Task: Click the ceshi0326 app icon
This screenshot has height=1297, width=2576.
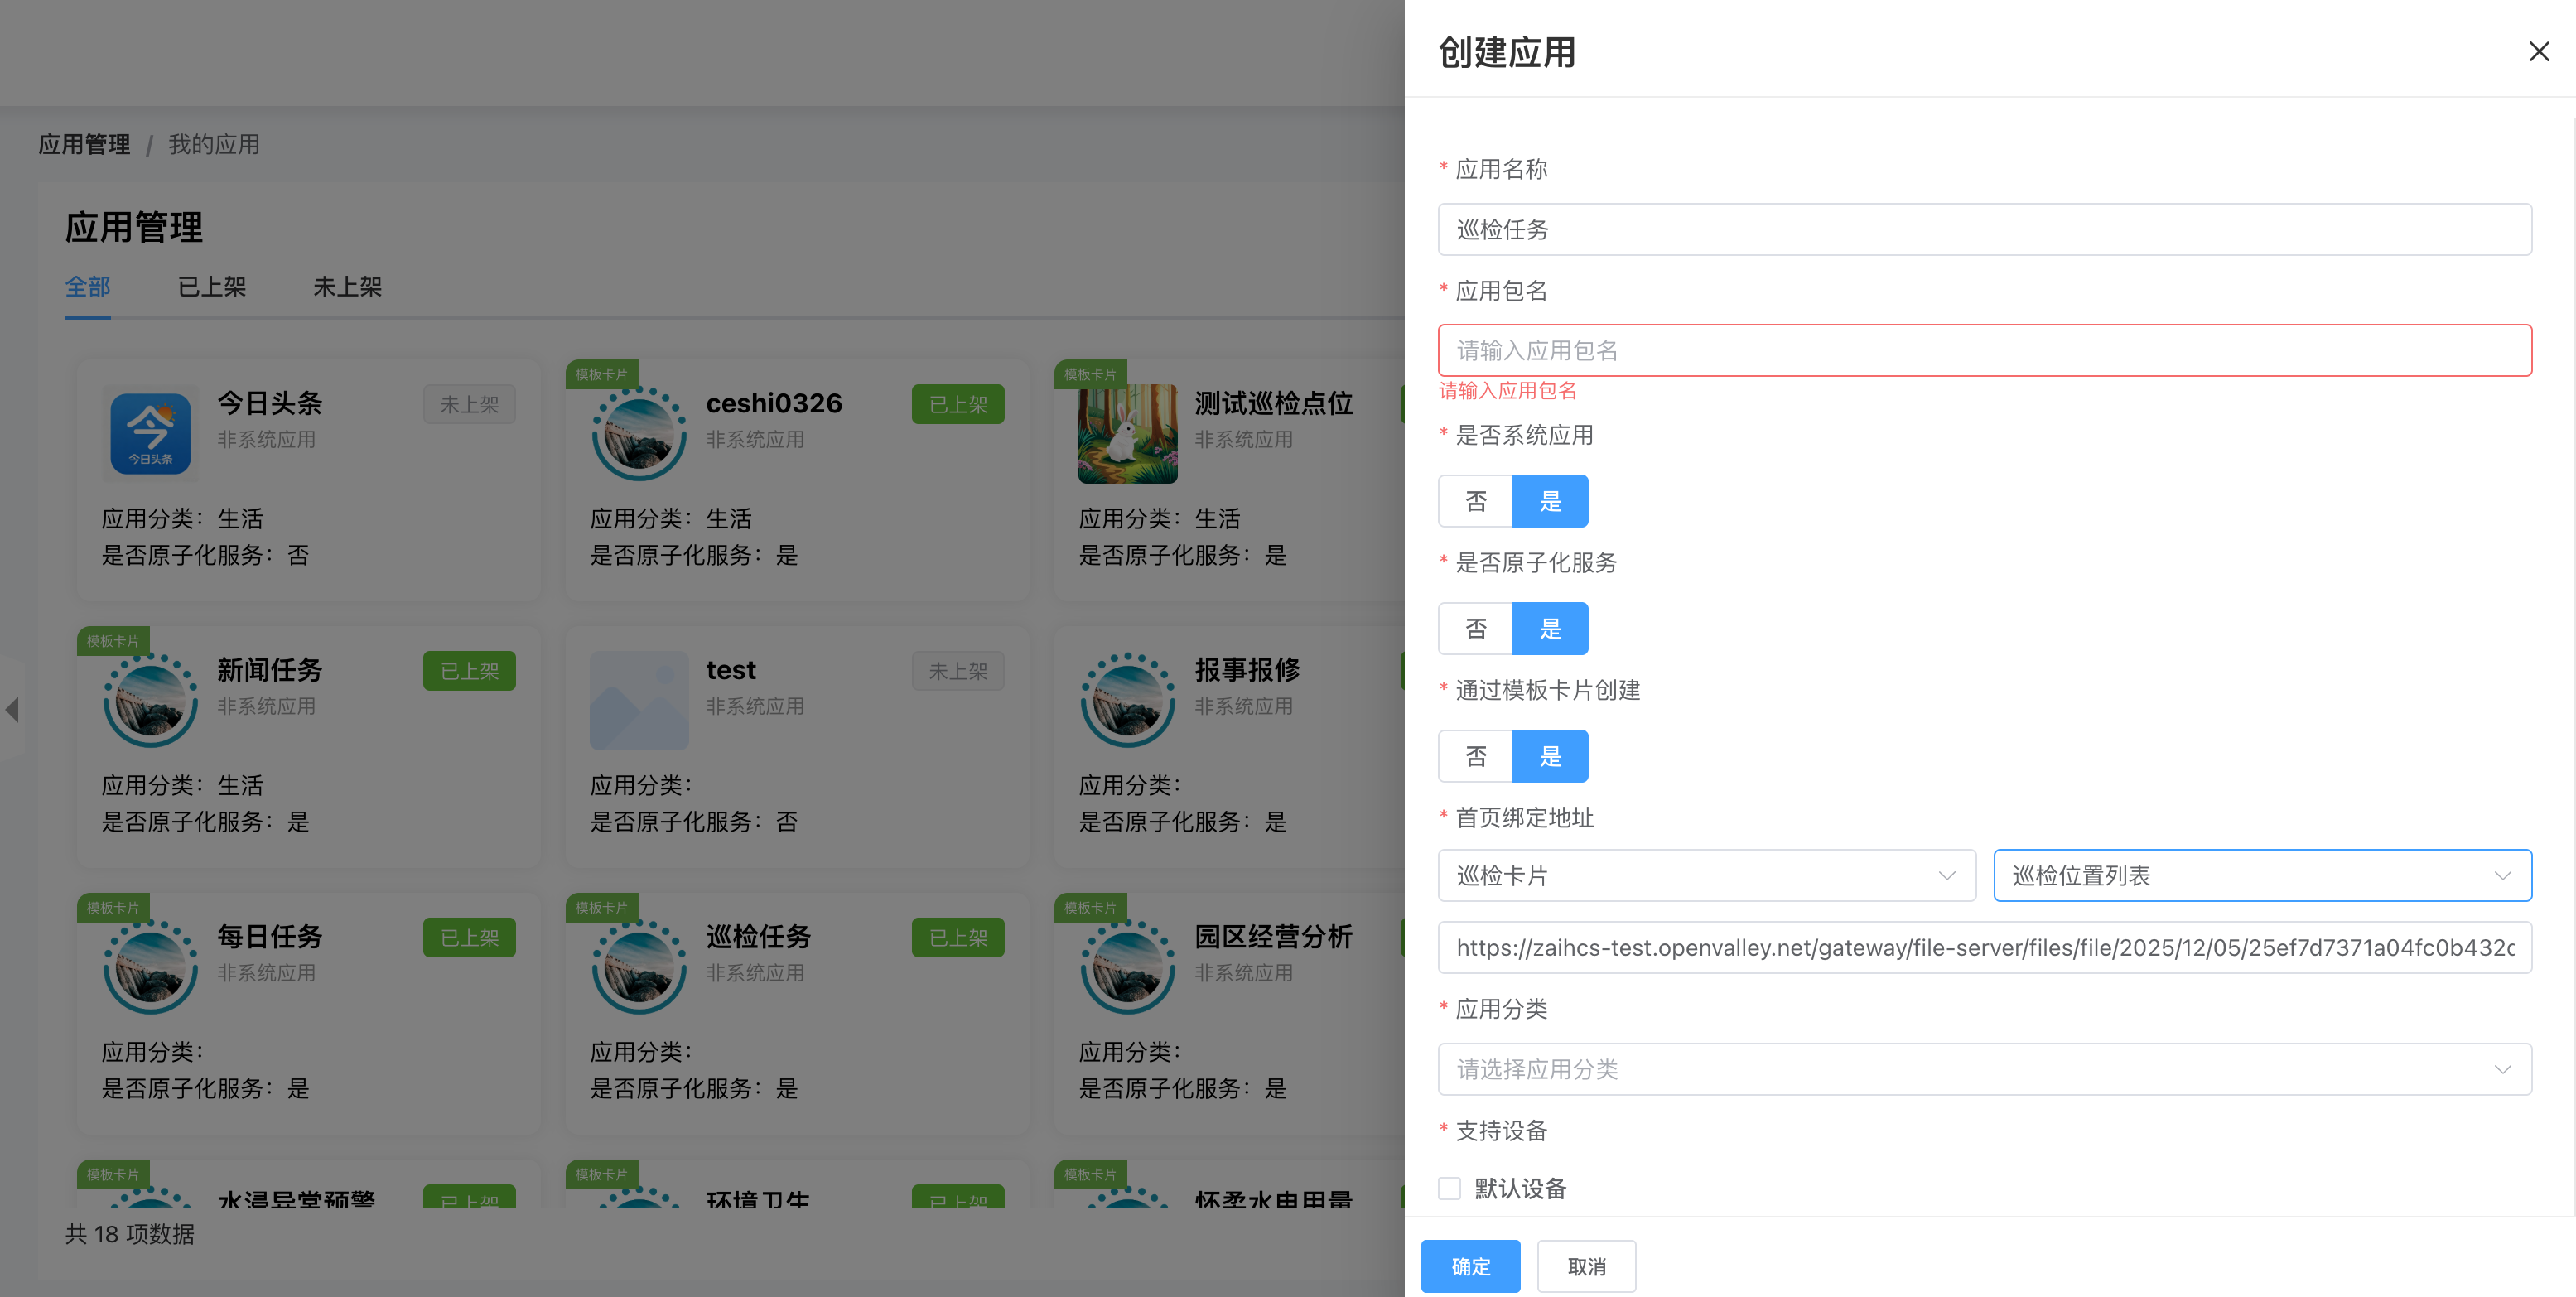Action: click(x=639, y=433)
